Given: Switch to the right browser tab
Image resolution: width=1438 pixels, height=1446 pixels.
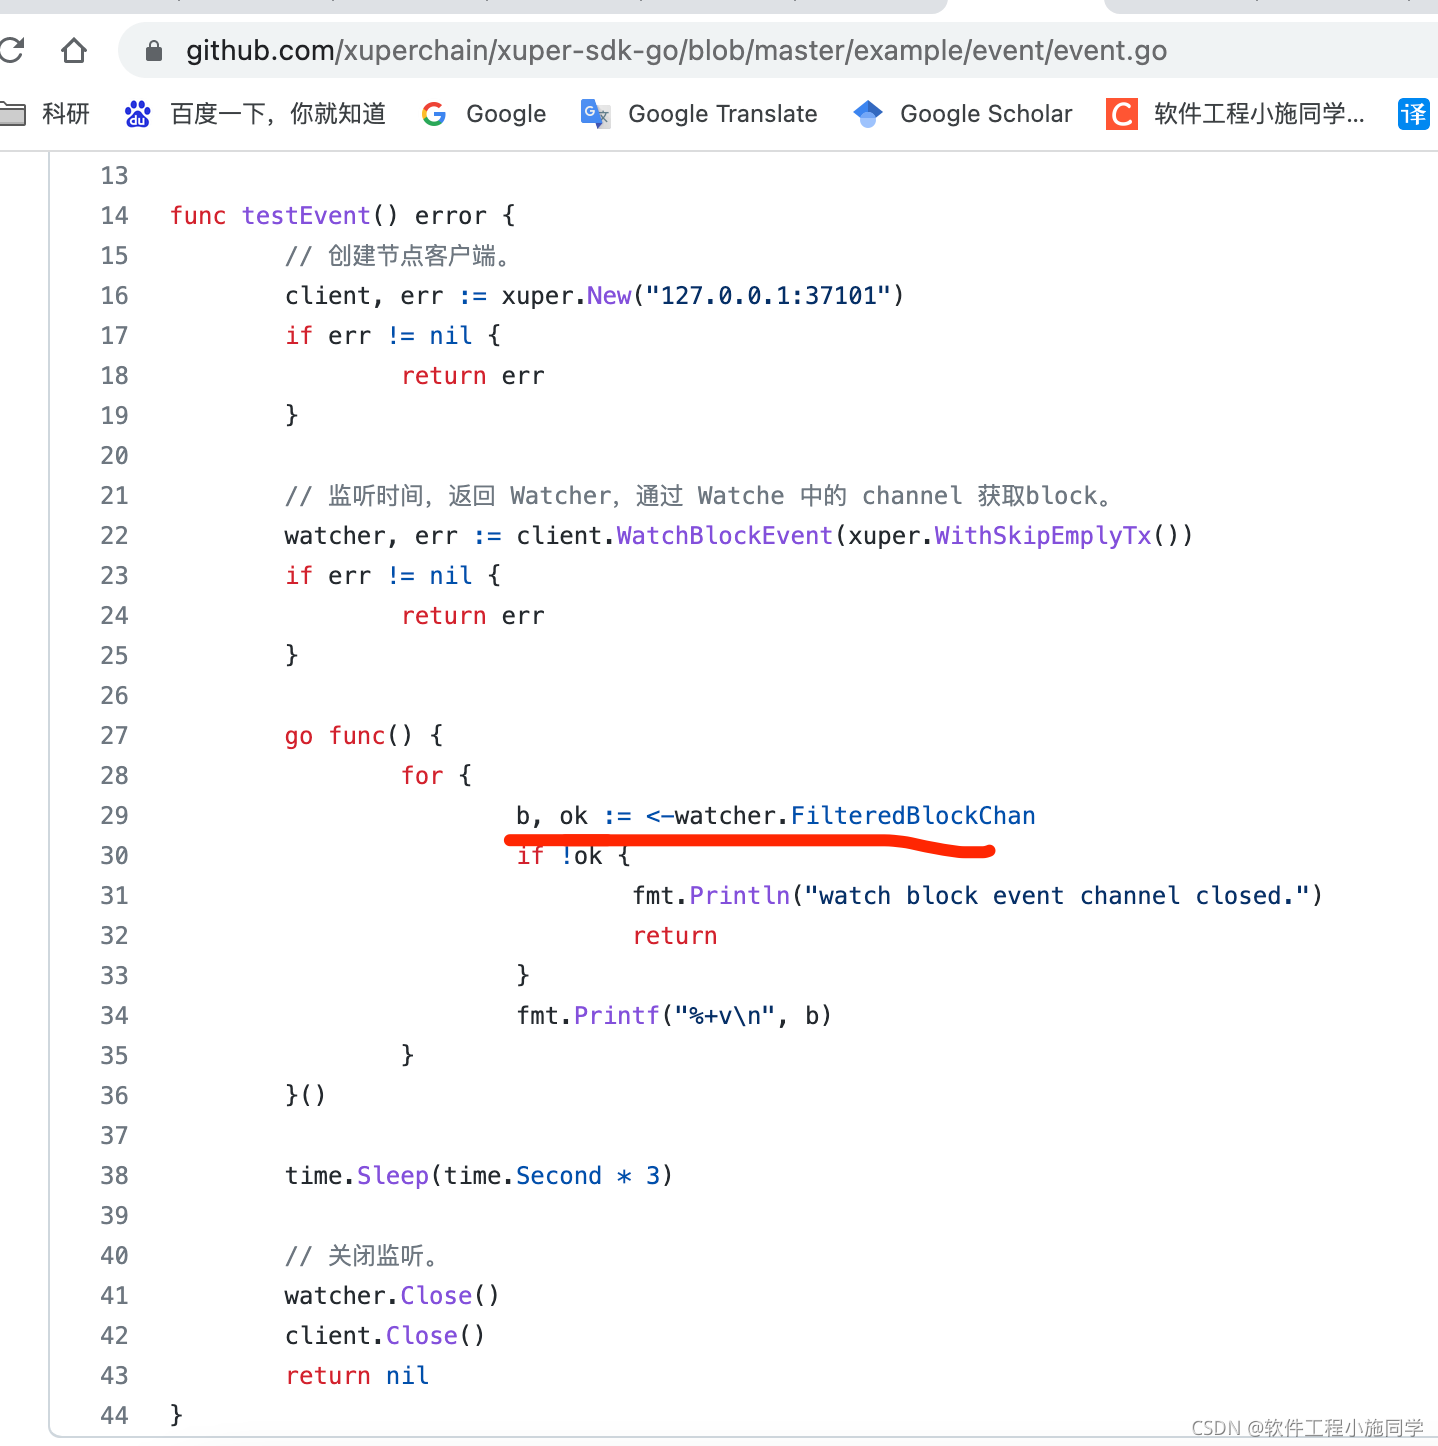Looking at the screenshot, I should pyautogui.click(x=1270, y=7).
